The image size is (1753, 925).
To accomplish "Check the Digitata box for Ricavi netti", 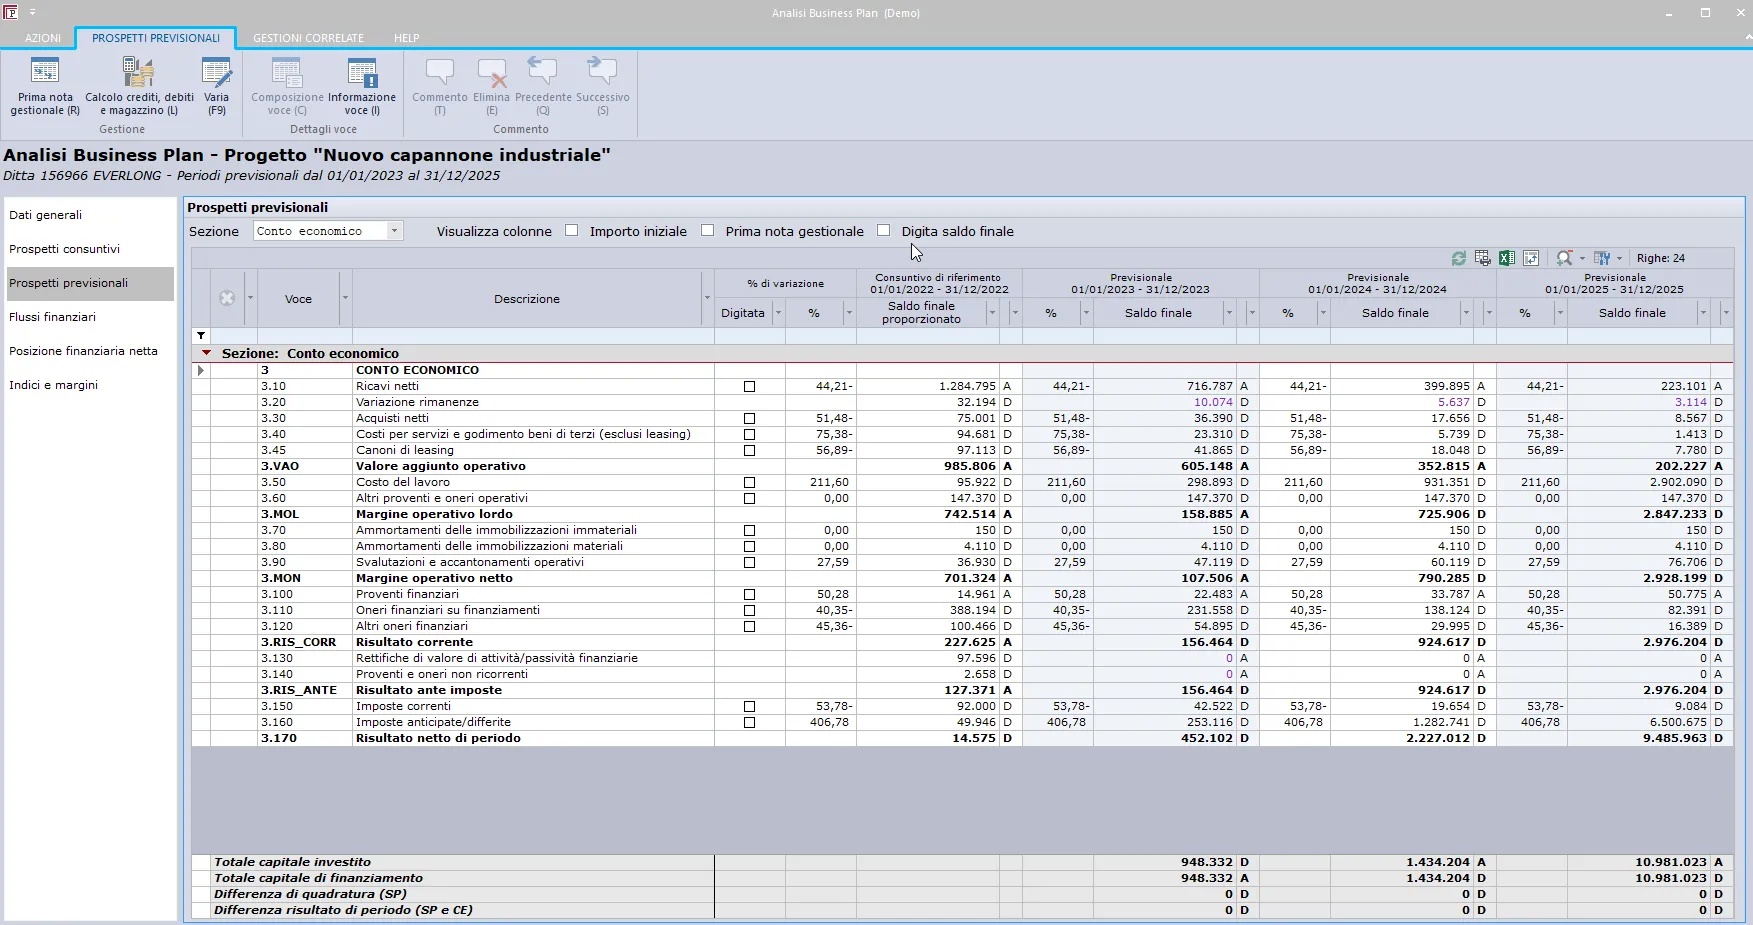I will tap(749, 386).
